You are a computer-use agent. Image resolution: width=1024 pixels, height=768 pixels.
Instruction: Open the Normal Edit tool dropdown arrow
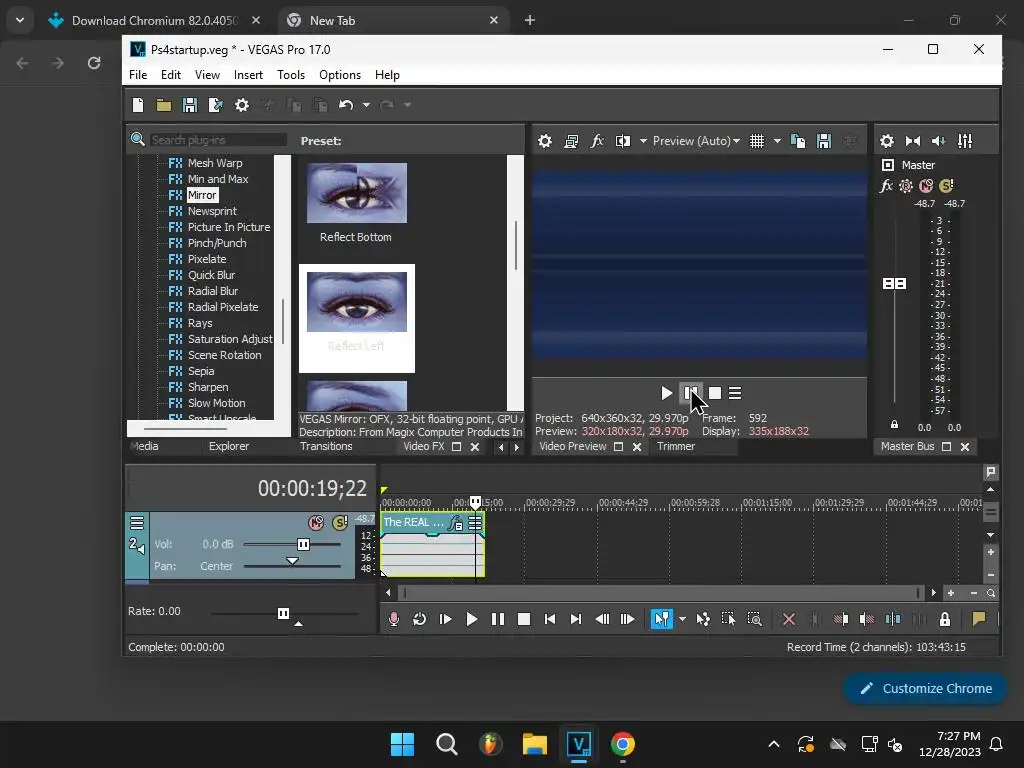tap(682, 619)
